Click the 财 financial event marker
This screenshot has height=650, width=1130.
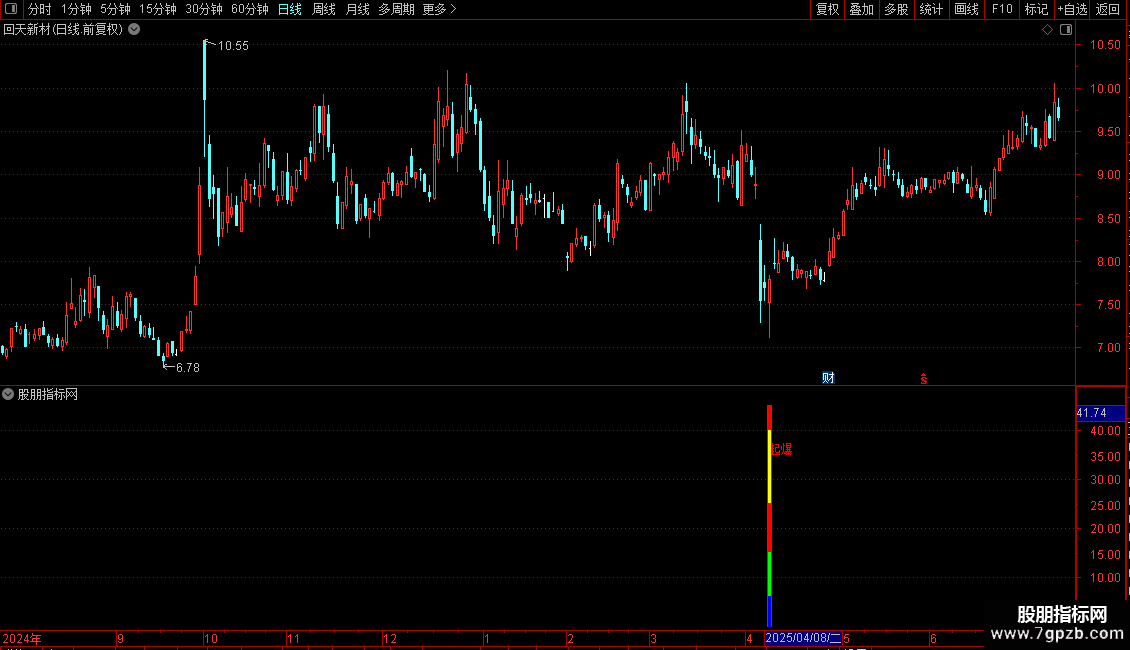click(x=828, y=378)
